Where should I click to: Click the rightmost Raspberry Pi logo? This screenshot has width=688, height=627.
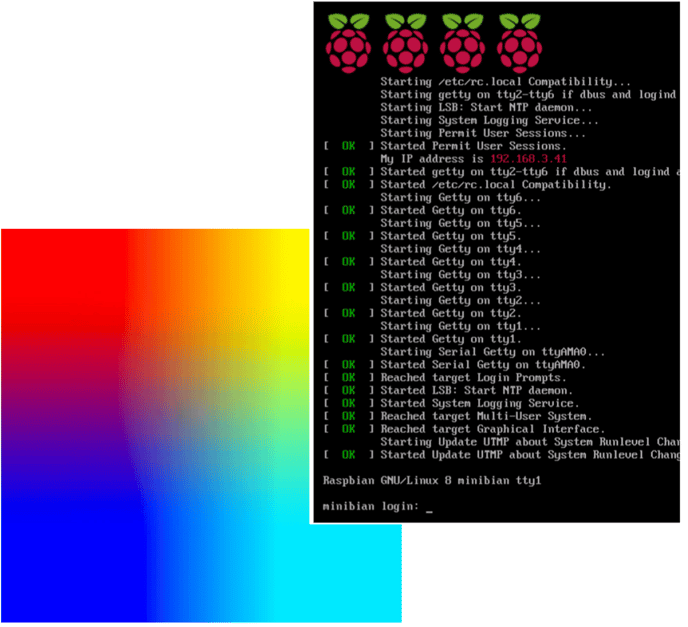(x=520, y=43)
